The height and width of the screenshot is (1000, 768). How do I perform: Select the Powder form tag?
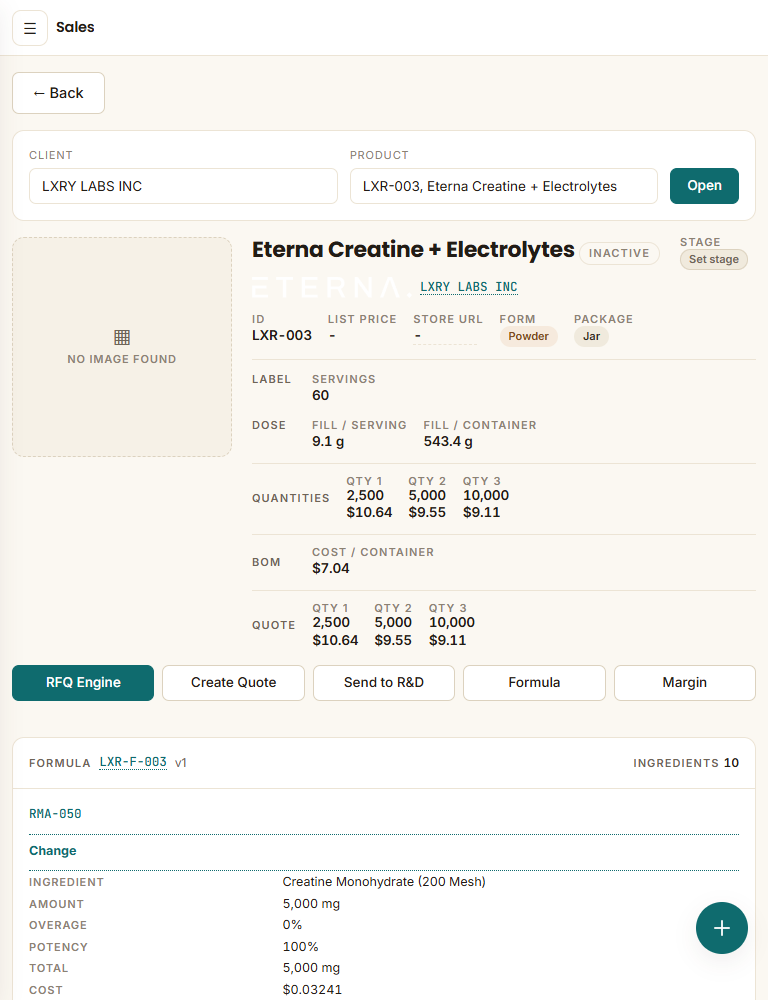(x=528, y=336)
